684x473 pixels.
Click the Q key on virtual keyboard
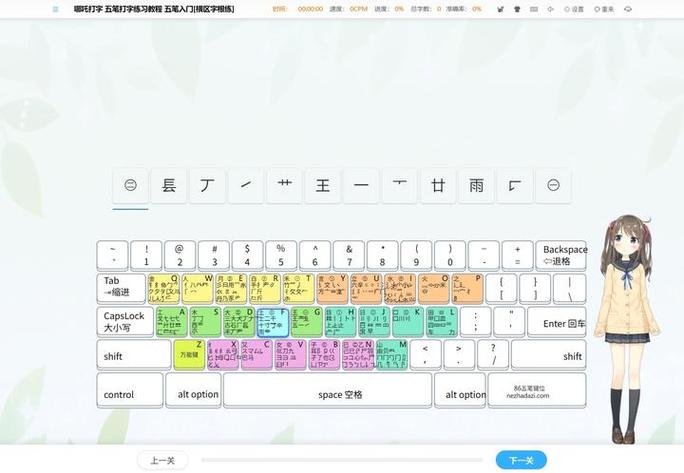tap(164, 288)
